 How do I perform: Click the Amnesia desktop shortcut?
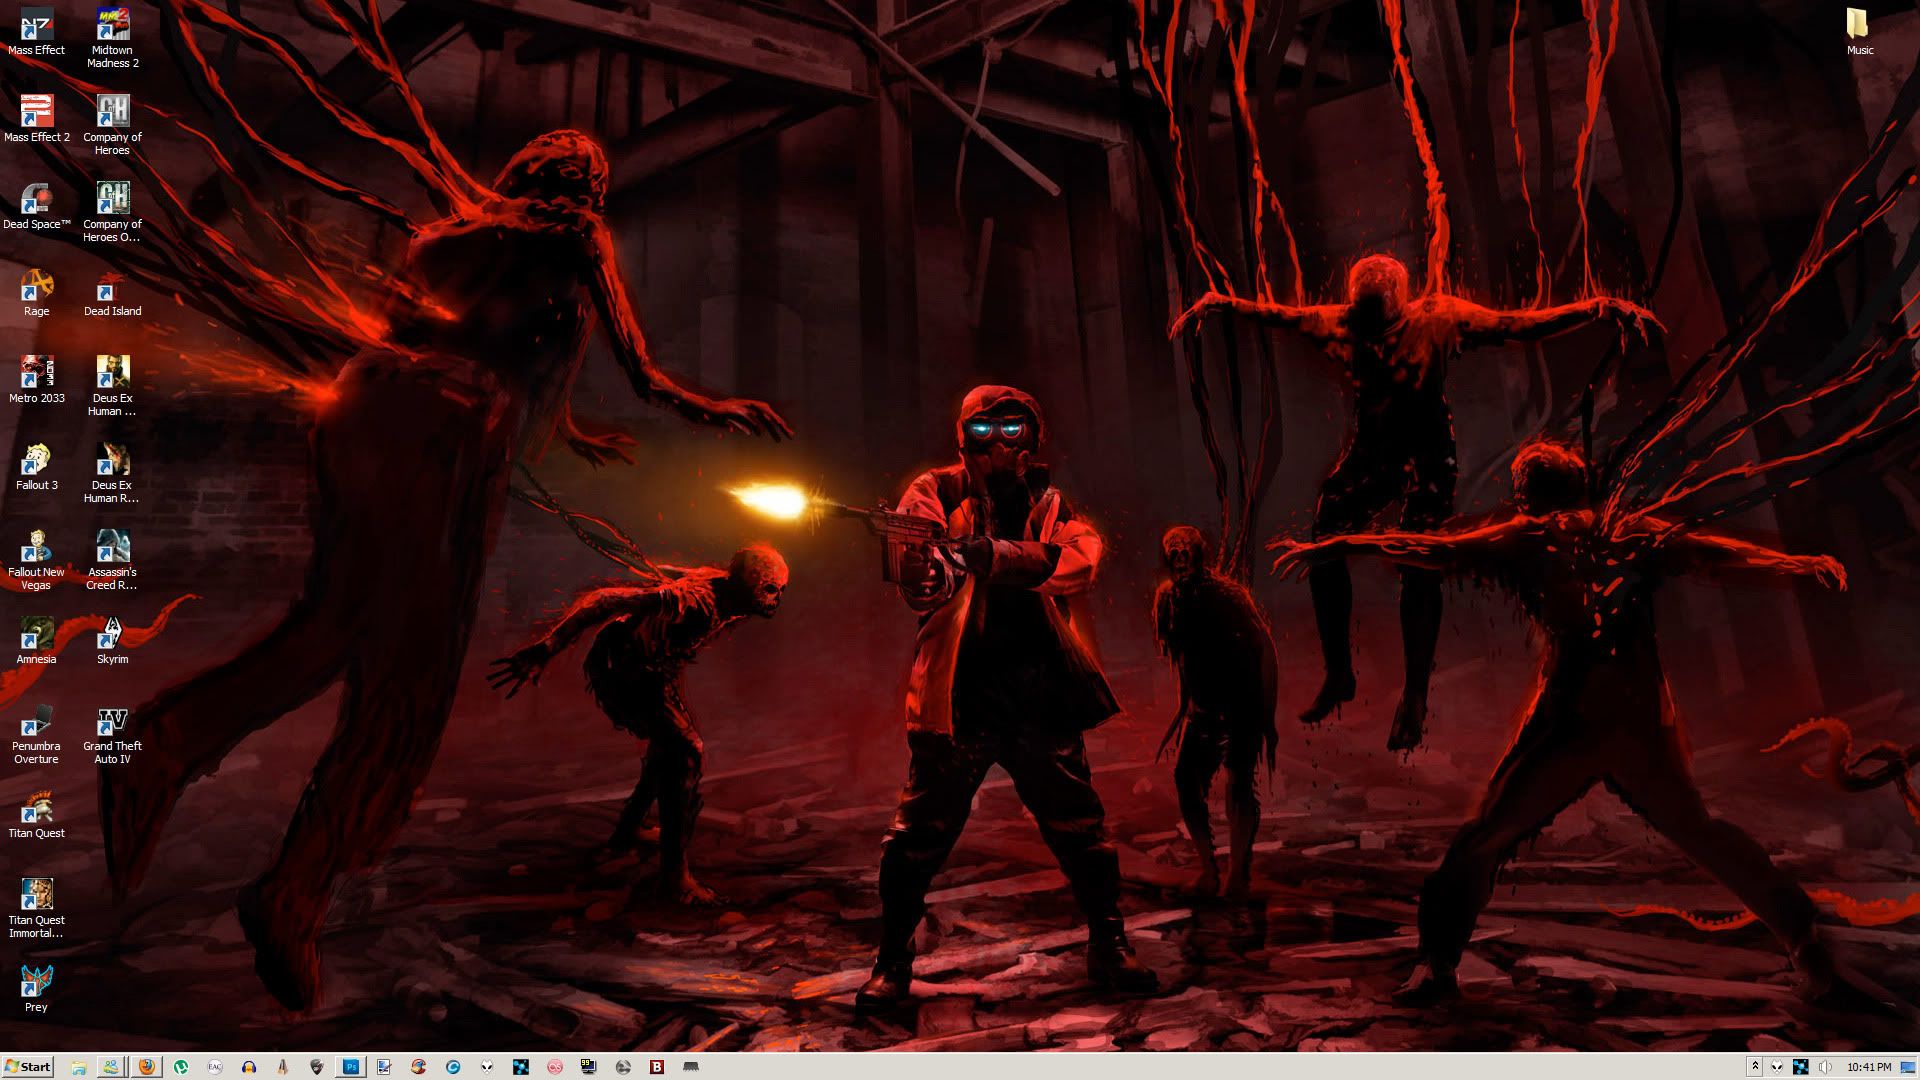tap(37, 634)
